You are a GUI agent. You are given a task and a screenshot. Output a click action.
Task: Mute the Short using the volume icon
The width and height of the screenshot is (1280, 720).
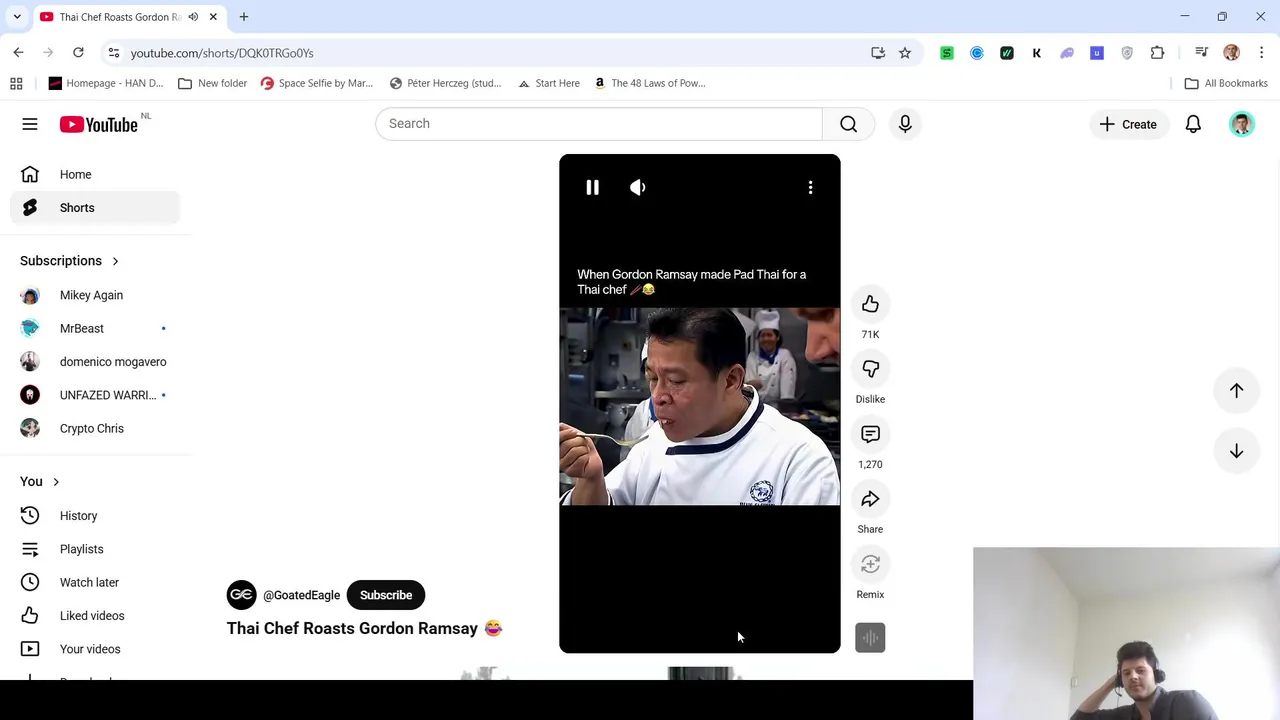[x=638, y=187]
